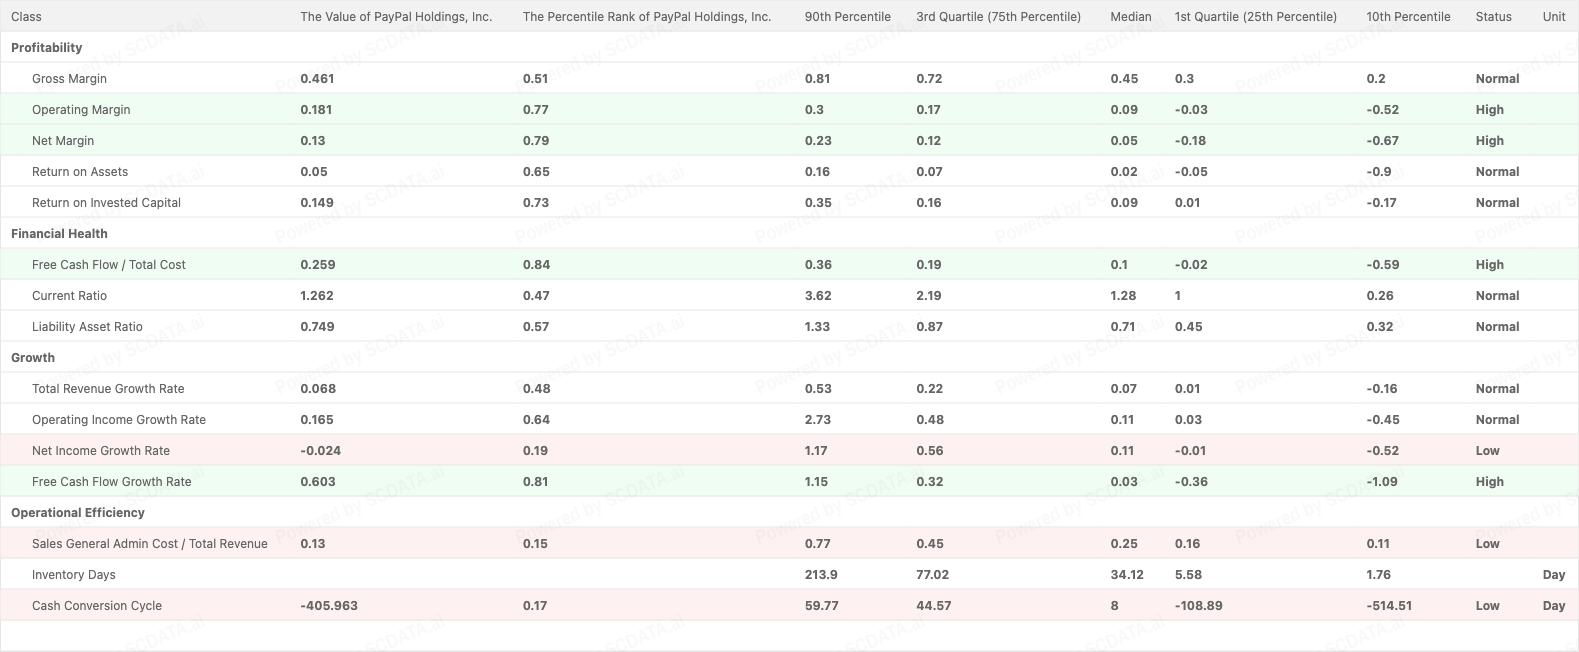Click the Financial Health section heading
The image size is (1579, 652).
click(x=59, y=234)
